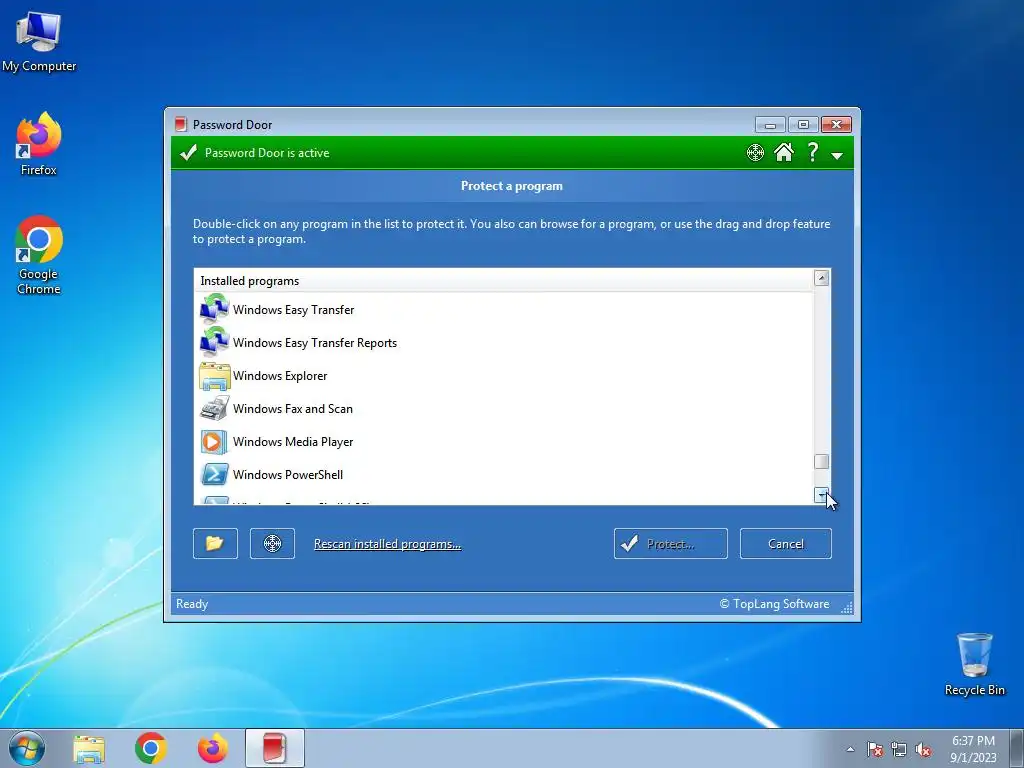
Task: Select Windows Easy Transfer Reports entry
Action: [x=504, y=343]
